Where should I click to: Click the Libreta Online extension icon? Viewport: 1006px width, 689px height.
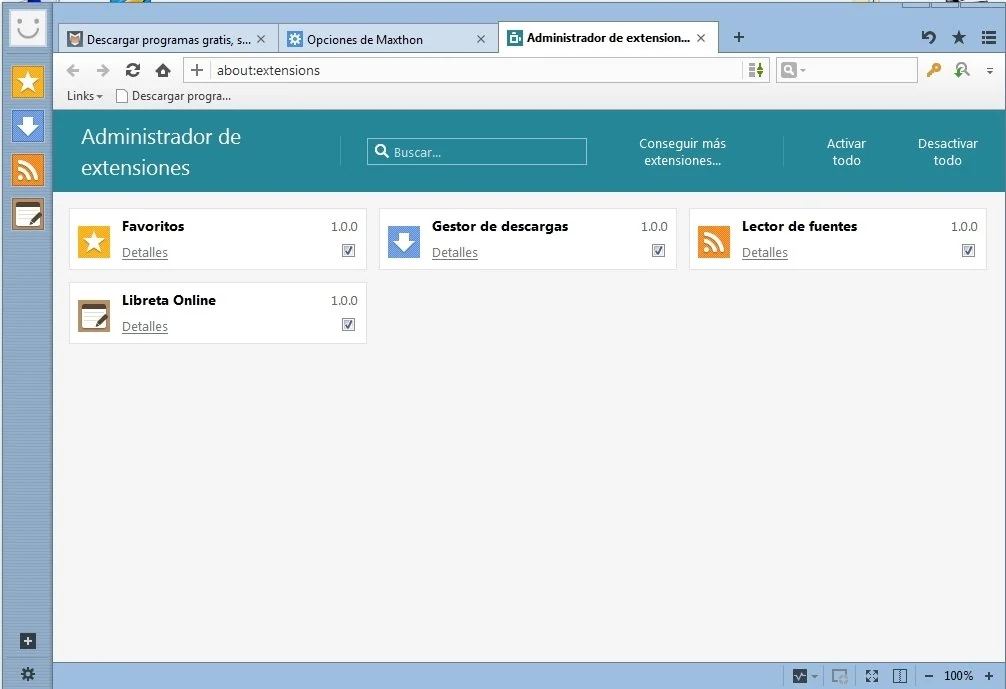click(x=94, y=316)
